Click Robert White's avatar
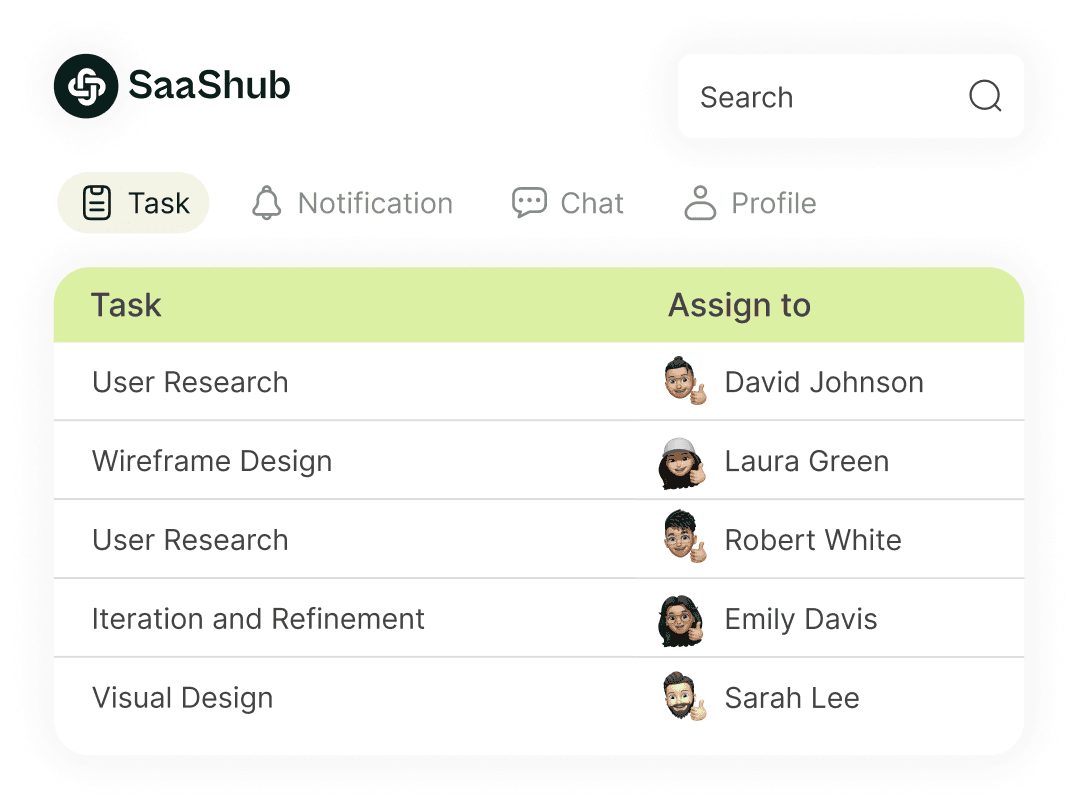This screenshot has height=810, width=1080. 684,539
